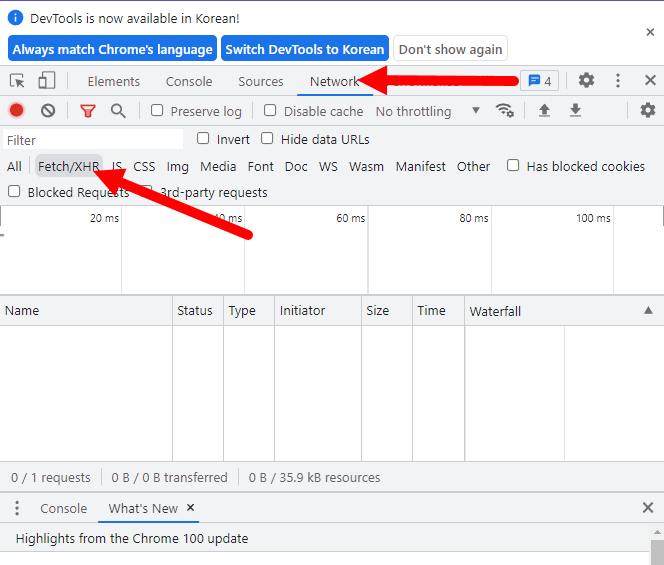
Task: Open network conditions wifi-gear icon
Action: (x=505, y=111)
